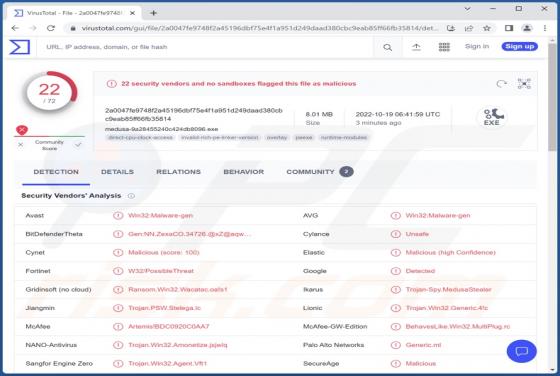Open the apps grid menu icon

pos(444,47)
